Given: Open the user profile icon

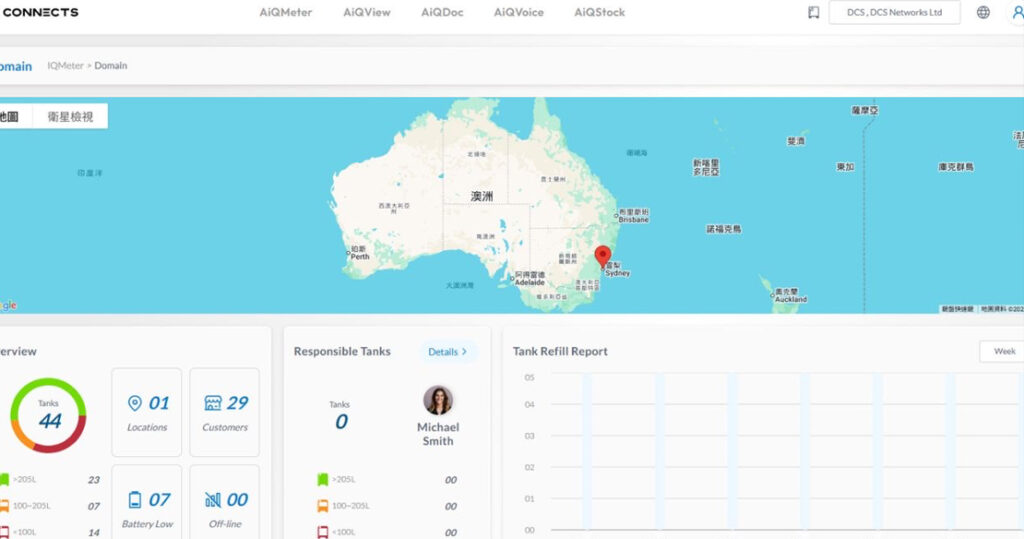Looking at the screenshot, I should point(1017,13).
